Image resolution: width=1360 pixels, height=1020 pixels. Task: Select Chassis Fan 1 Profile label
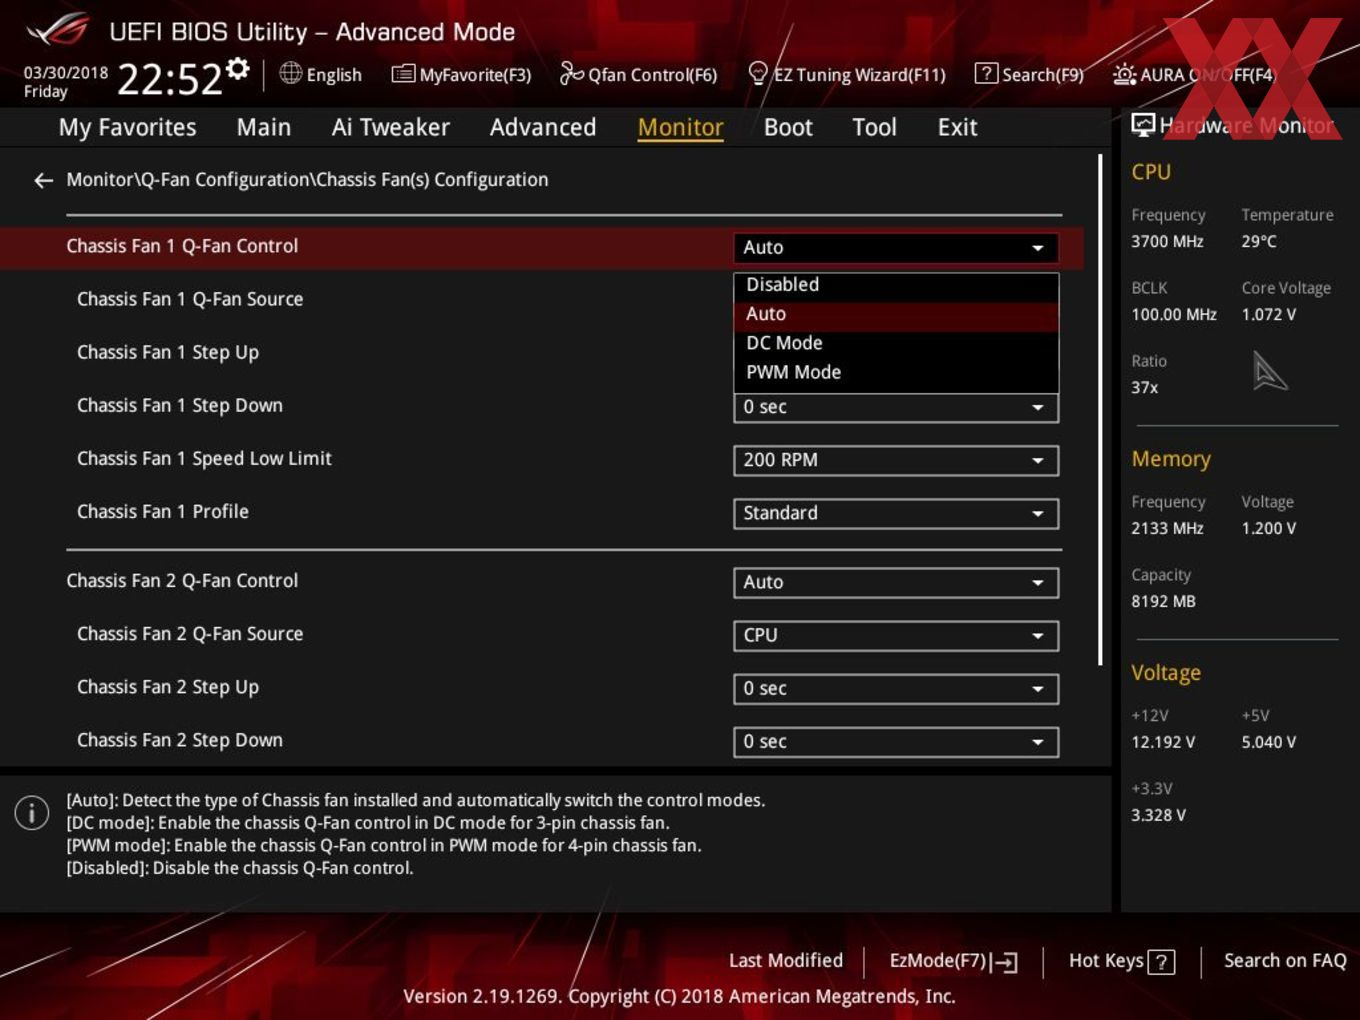coord(163,512)
